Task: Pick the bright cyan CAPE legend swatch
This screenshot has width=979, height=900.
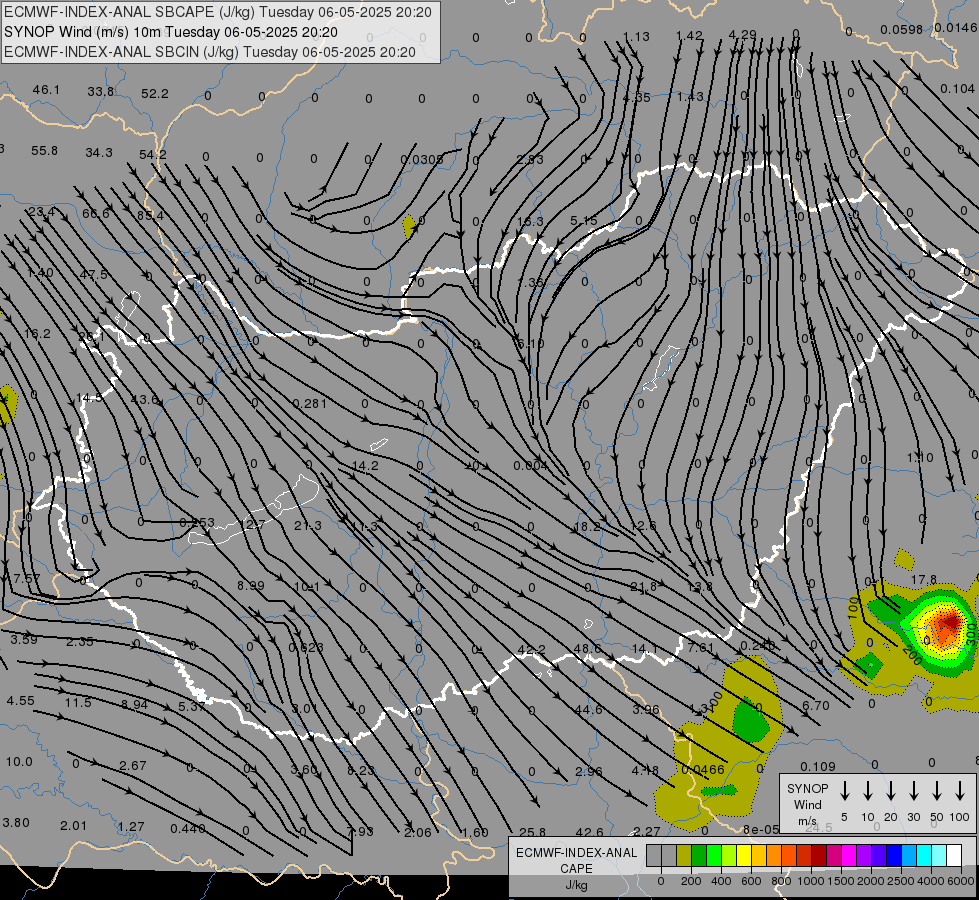Action: point(923,856)
